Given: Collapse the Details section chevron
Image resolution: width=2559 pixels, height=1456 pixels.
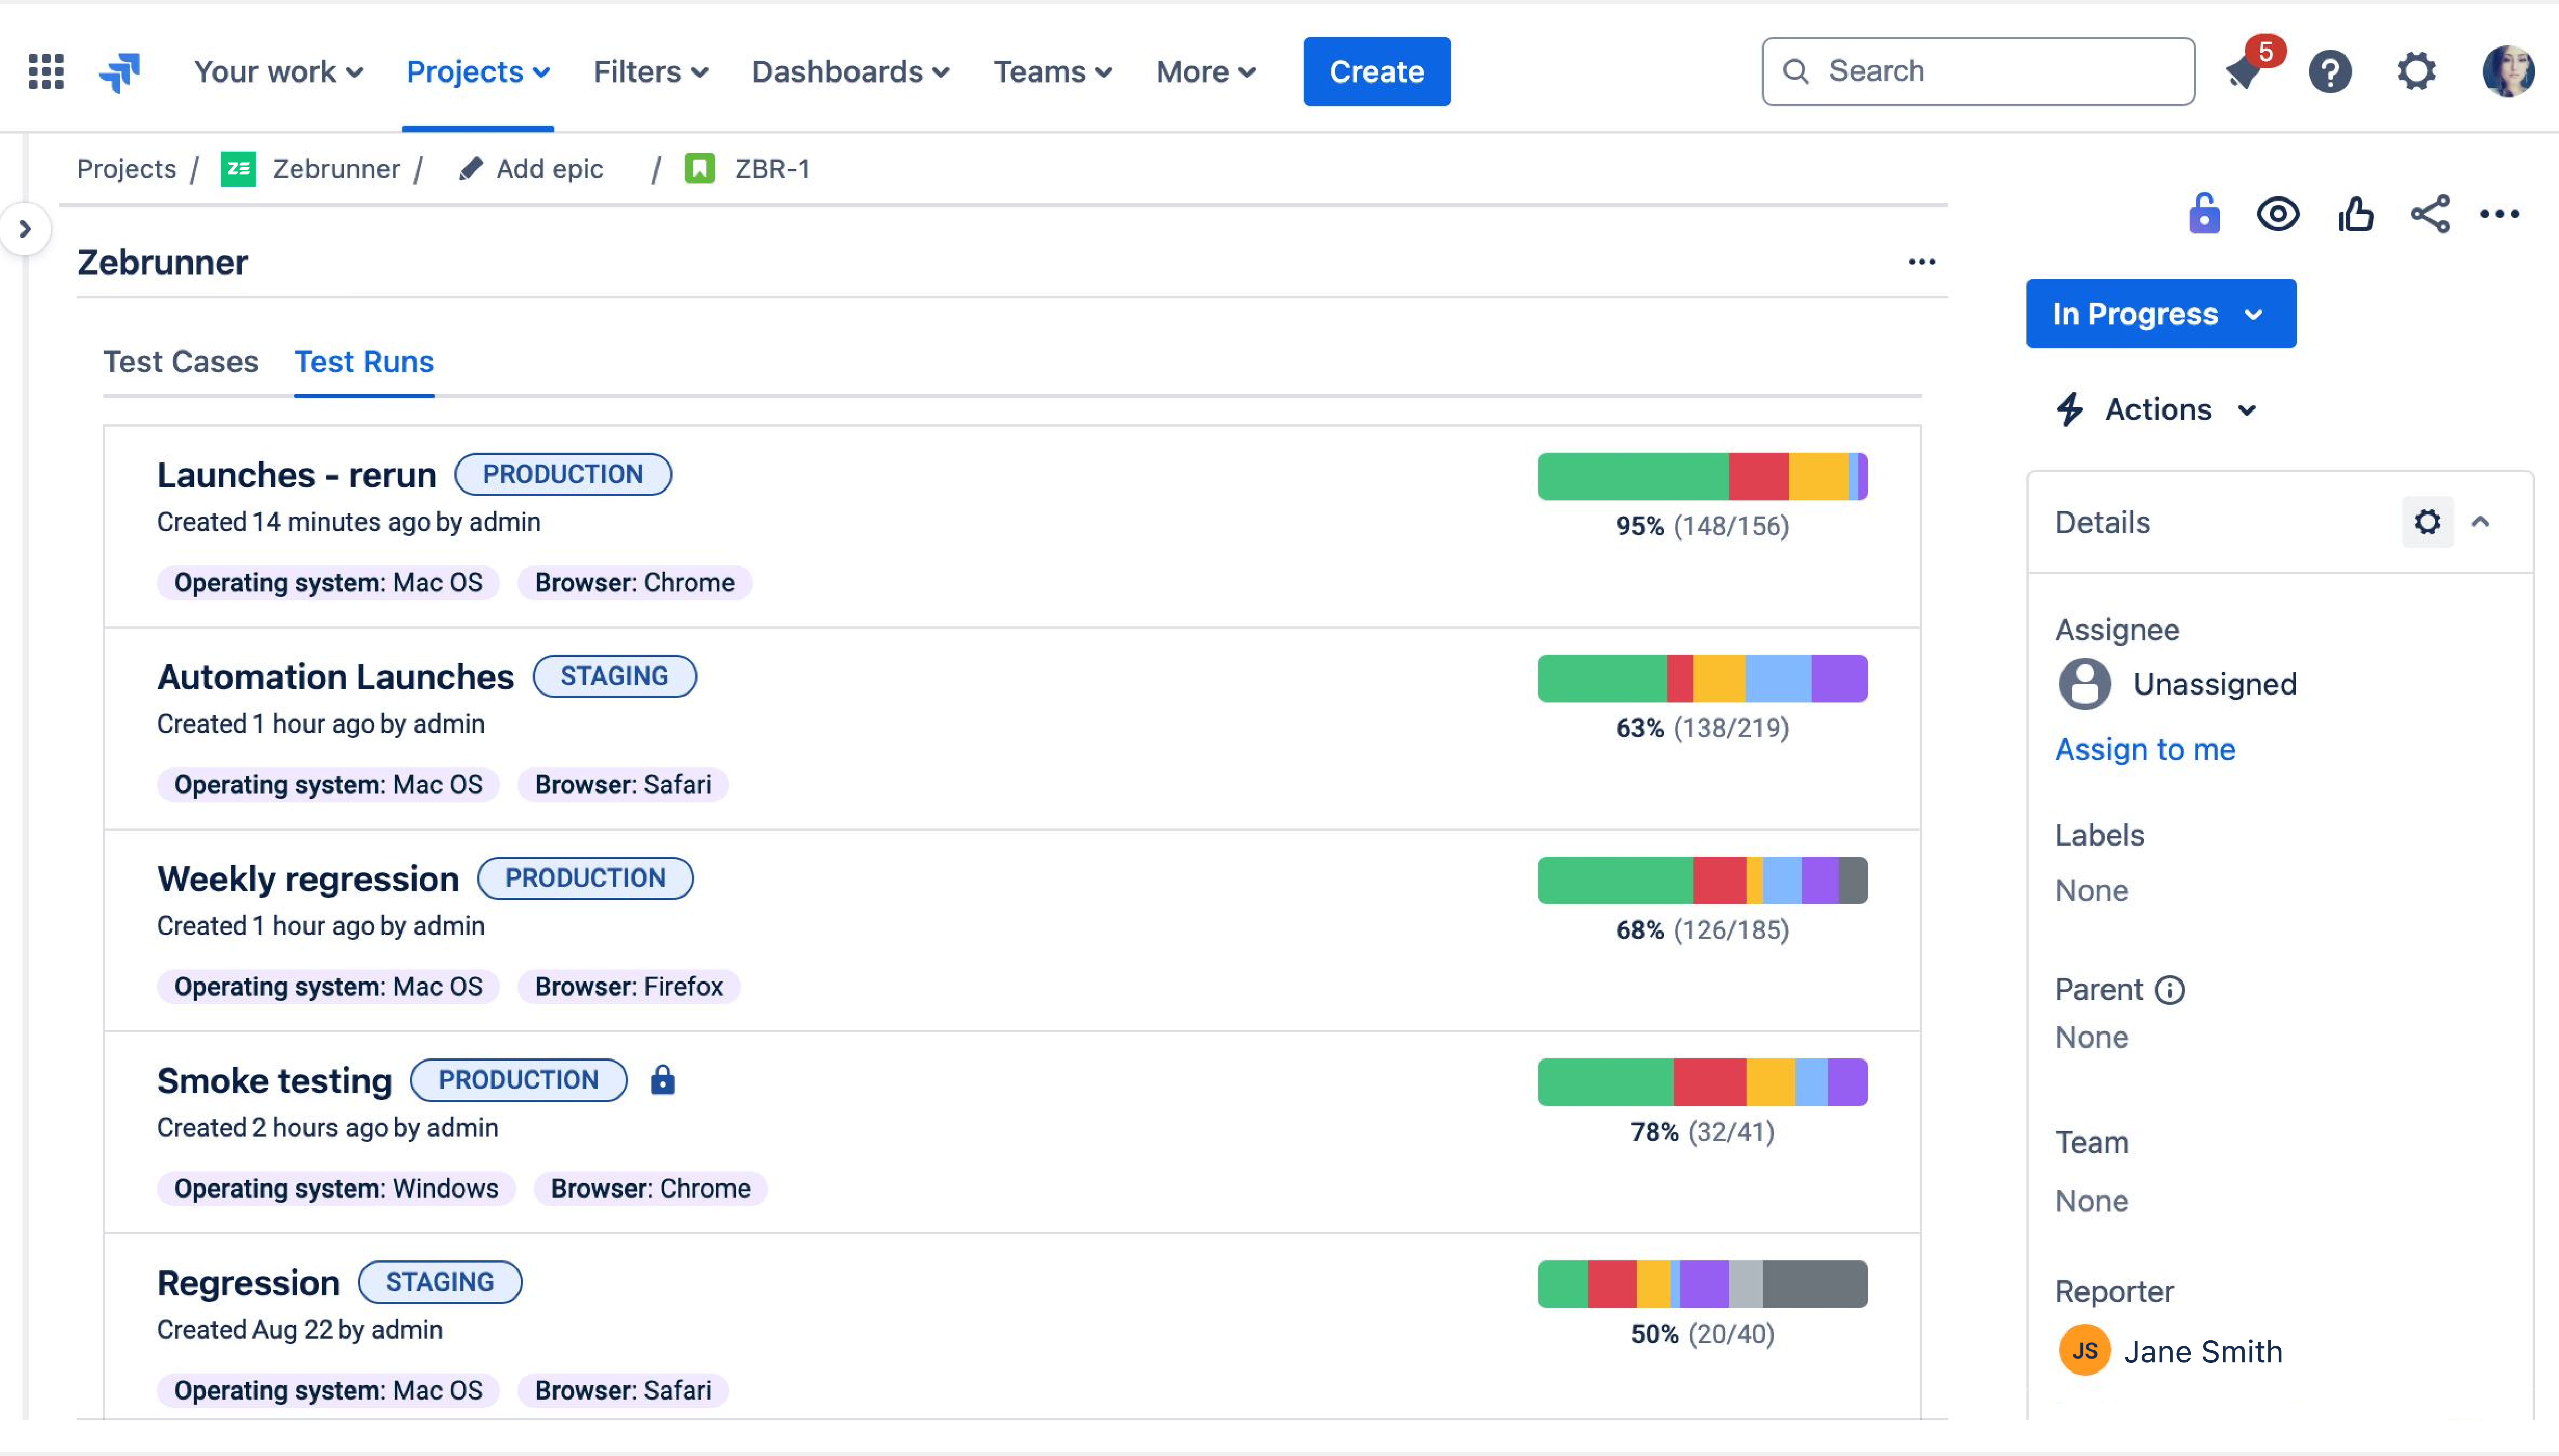Looking at the screenshot, I should click(x=2480, y=522).
